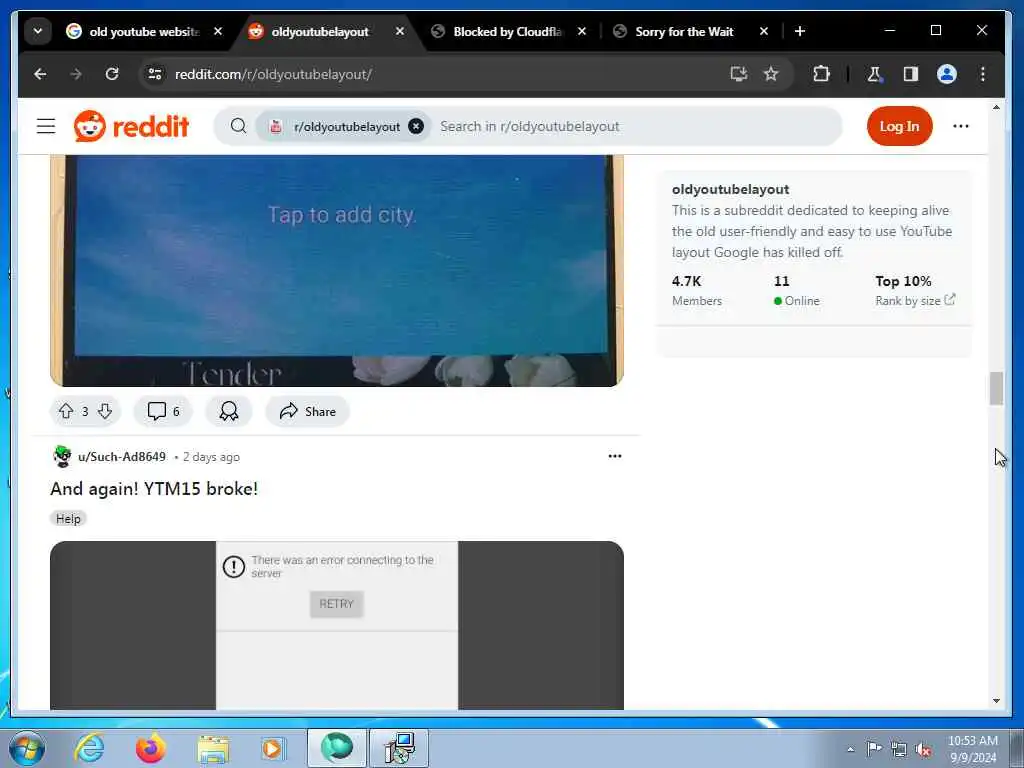The height and width of the screenshot is (768, 1024).
Task: Open the clock showing 10:53 AM
Action: [973, 749]
